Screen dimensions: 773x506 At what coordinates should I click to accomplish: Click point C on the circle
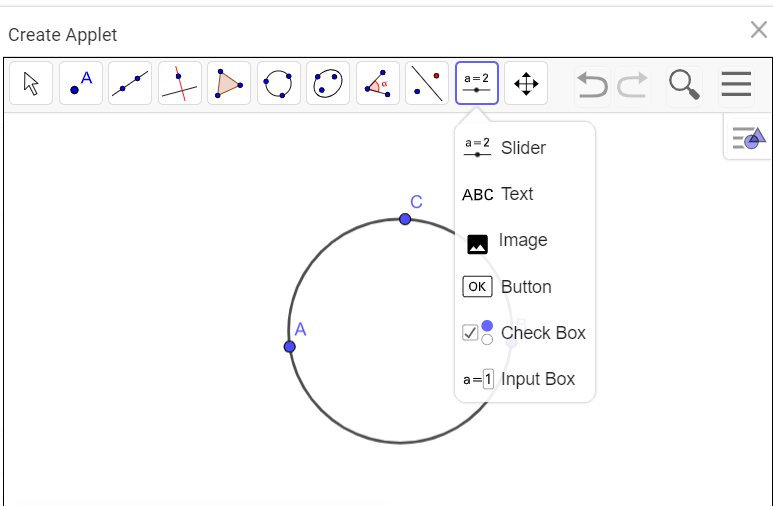[405, 219]
